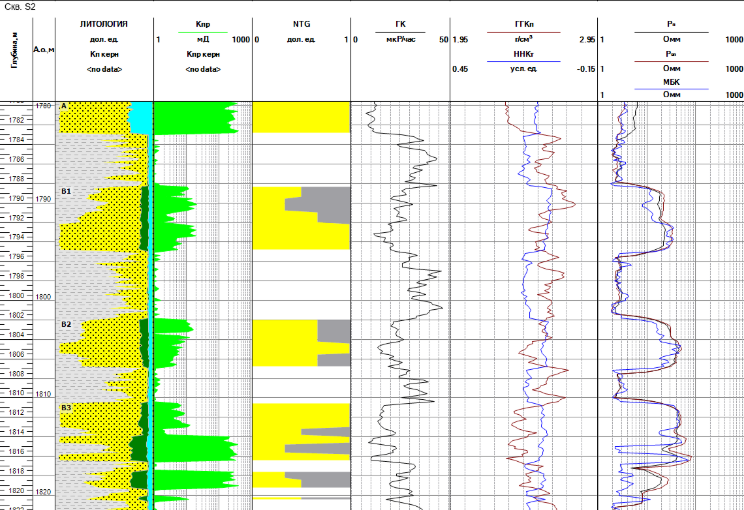
Task: Click 'Омм' unit under МБК
Action: (x=671, y=94)
